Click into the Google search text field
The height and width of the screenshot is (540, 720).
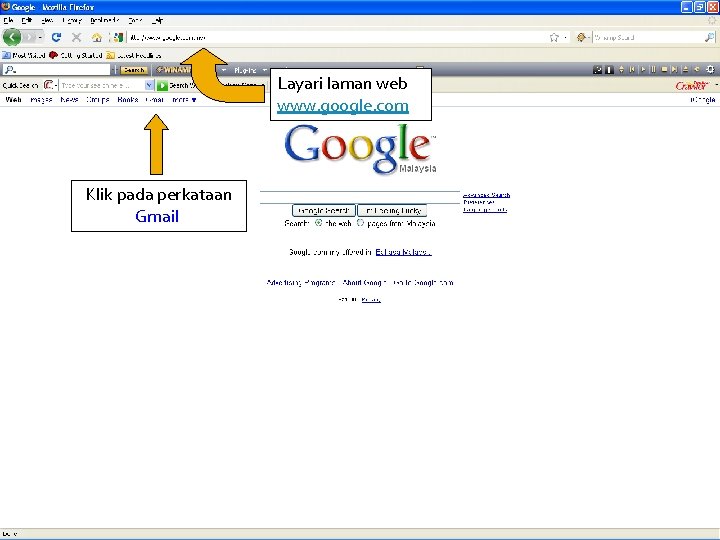pyautogui.click(x=360, y=197)
